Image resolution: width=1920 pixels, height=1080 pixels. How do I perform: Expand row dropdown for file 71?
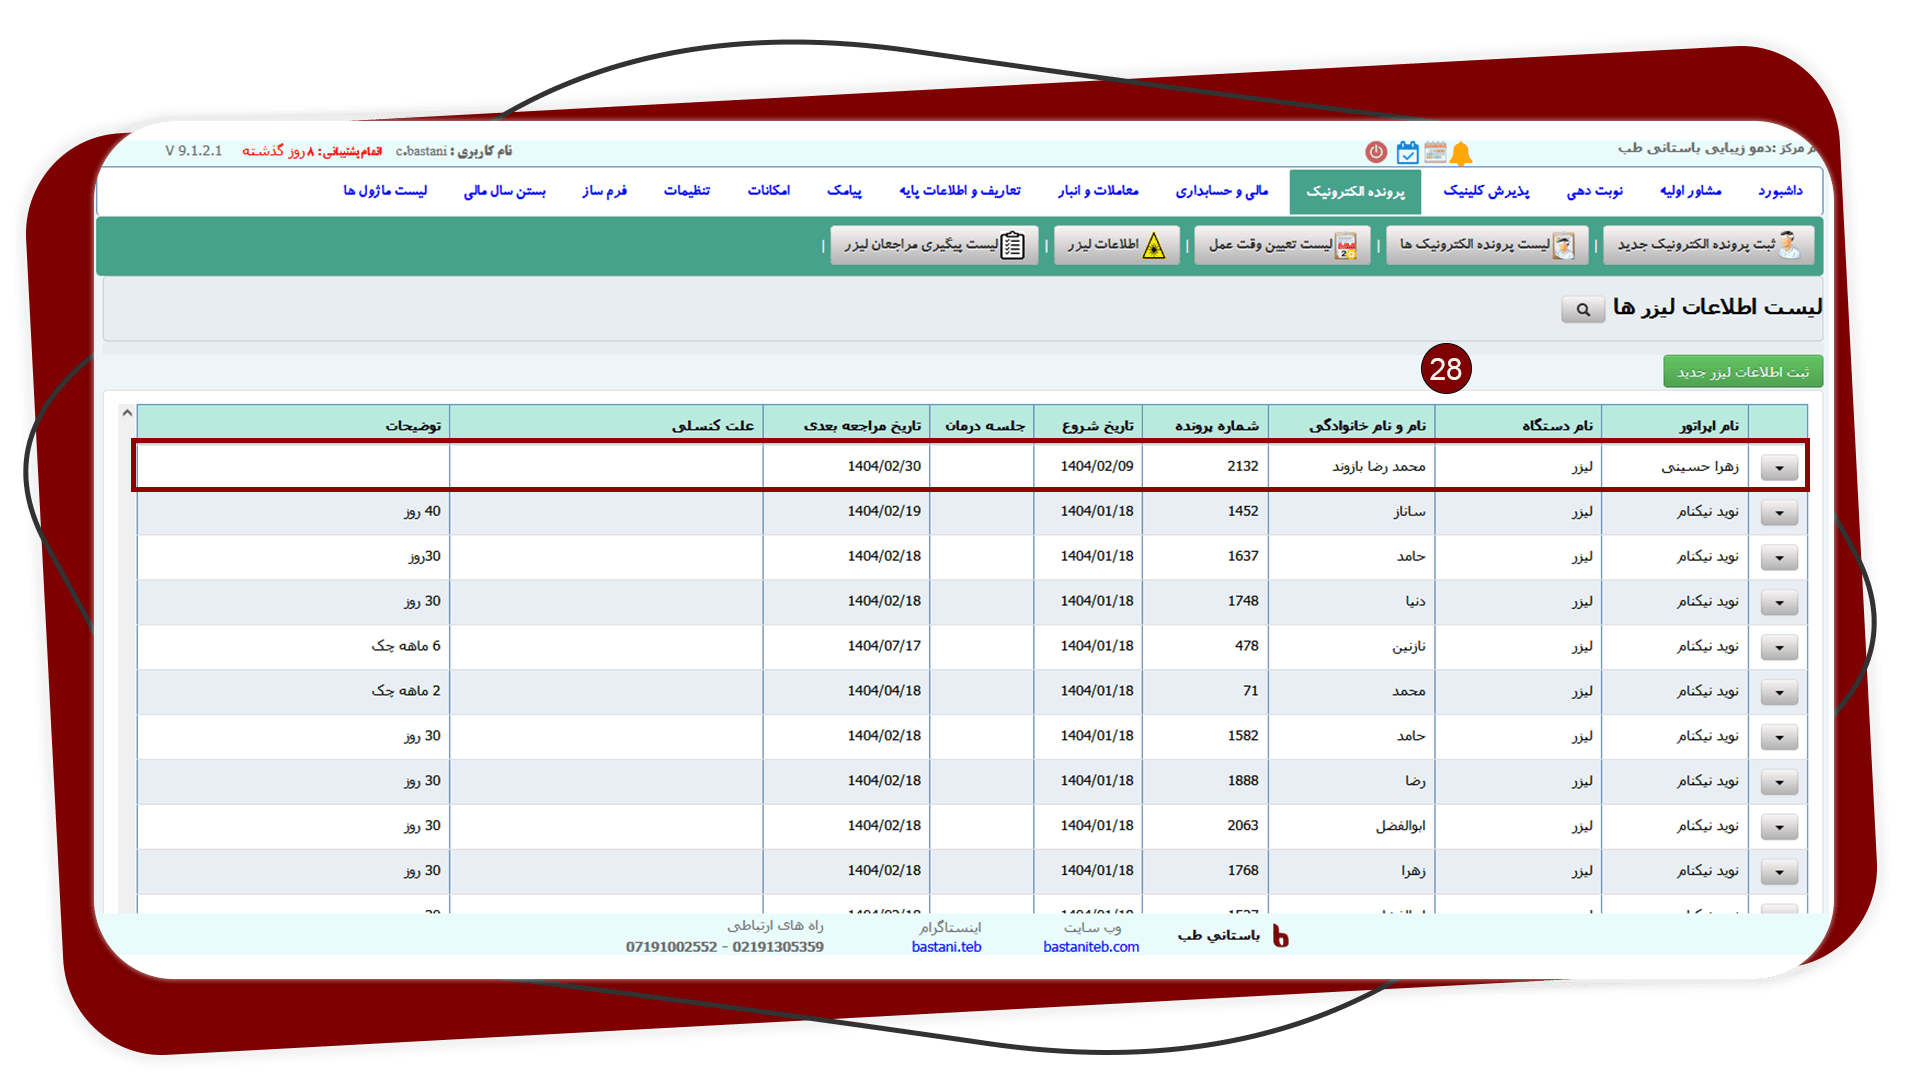click(x=1779, y=693)
